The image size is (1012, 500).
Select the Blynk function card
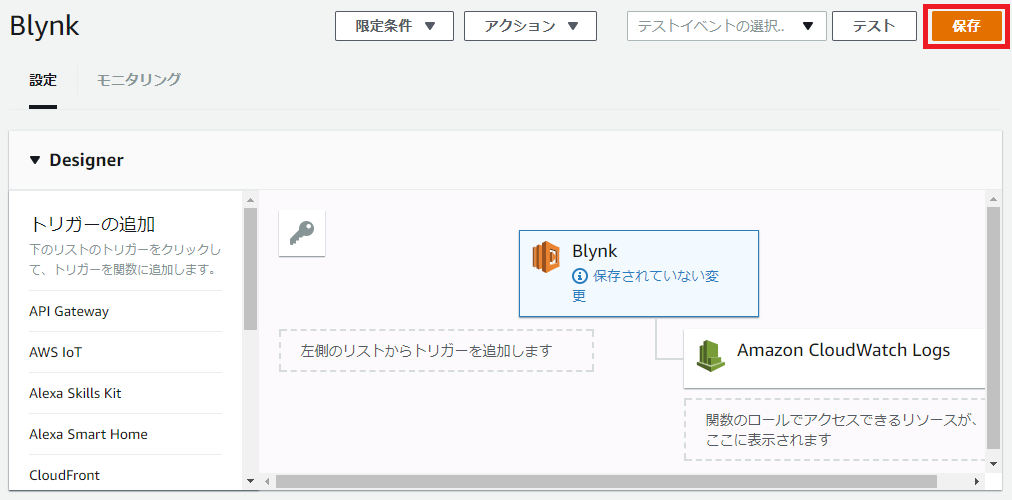coord(639,274)
